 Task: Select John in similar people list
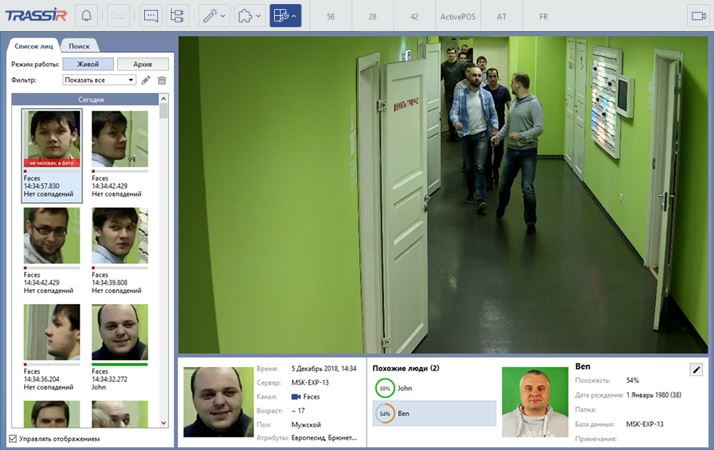(x=432, y=387)
